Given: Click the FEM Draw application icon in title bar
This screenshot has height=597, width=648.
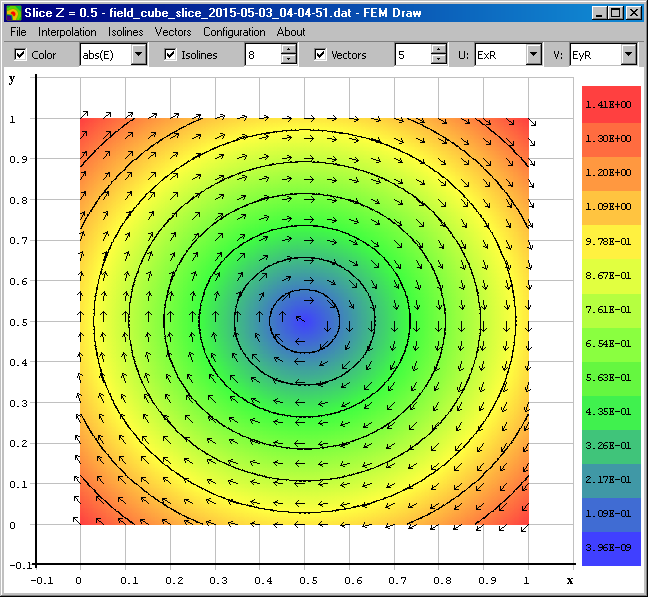Looking at the screenshot, I should click(x=14, y=13).
